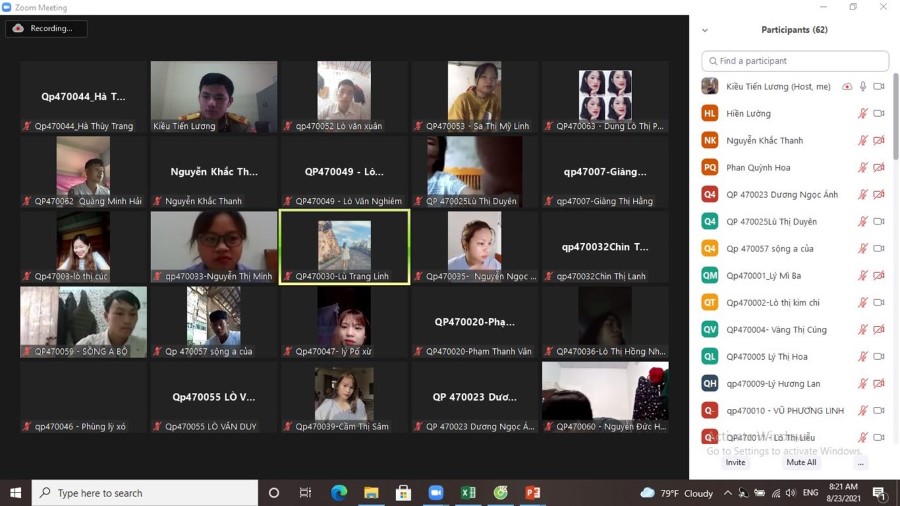Click video-off icon for Qp470001_Lý Mí Ba
The height and width of the screenshot is (506, 900).
tap(879, 275)
